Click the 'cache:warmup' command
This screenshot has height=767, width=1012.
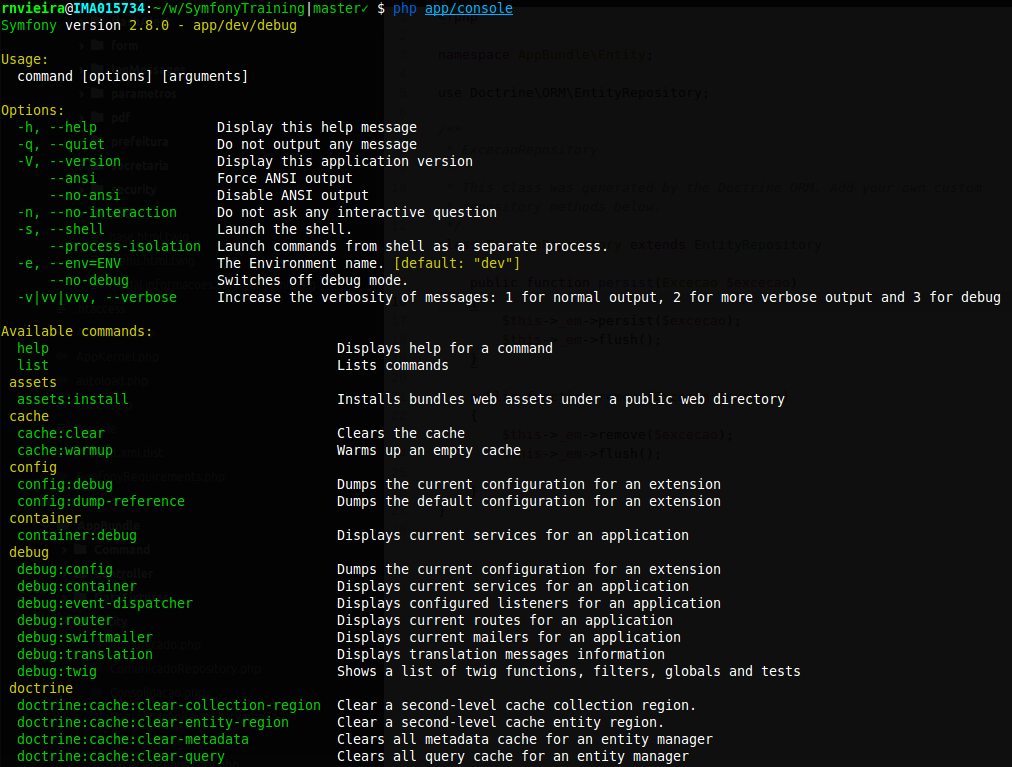click(x=65, y=450)
